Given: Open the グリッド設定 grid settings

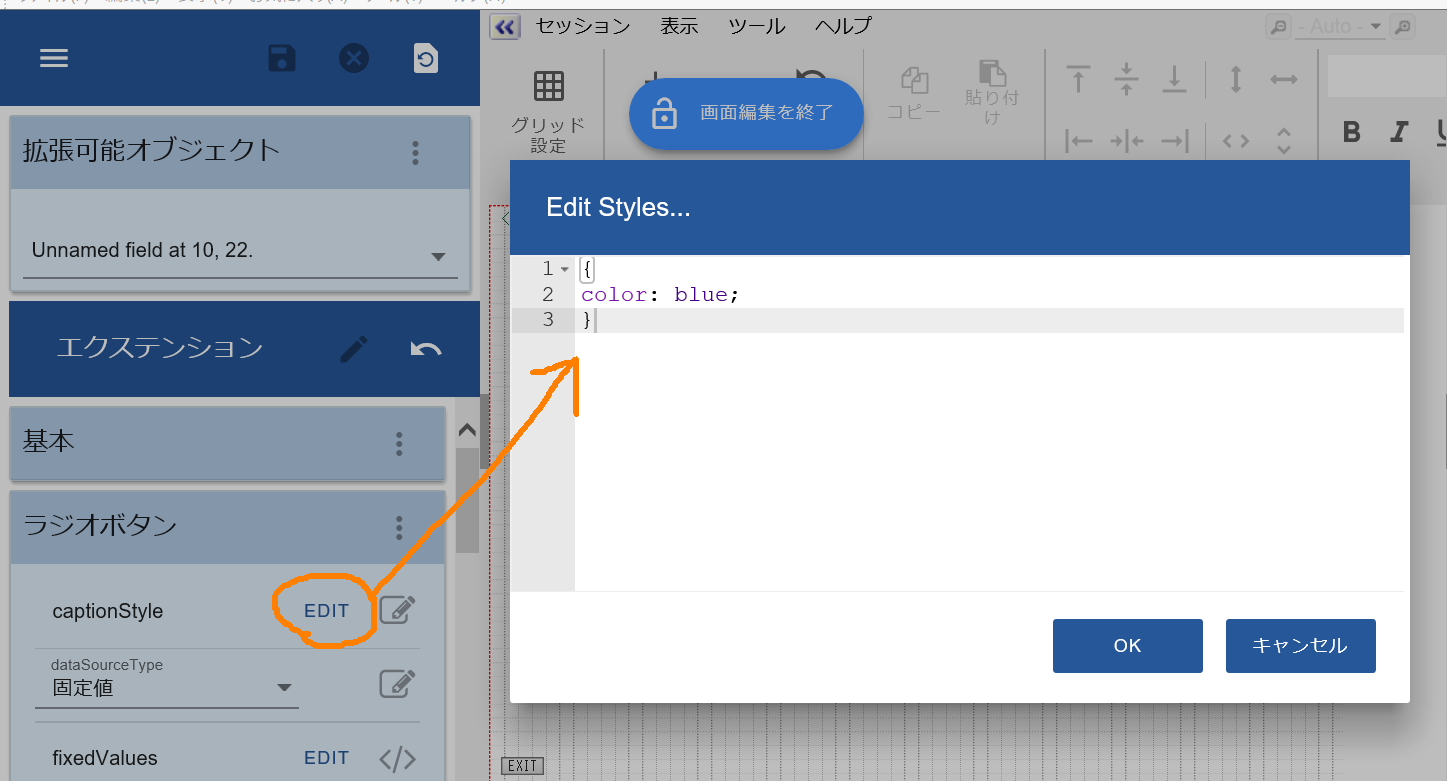Looking at the screenshot, I should 548,110.
